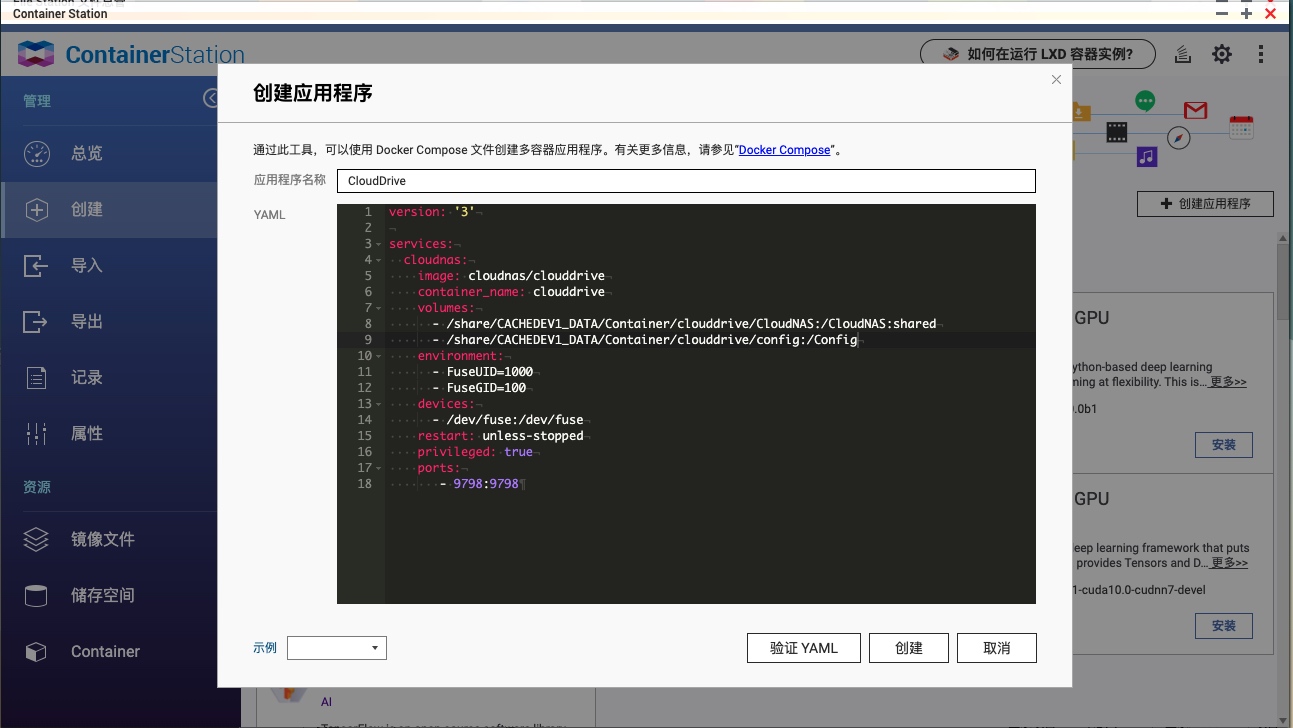Click the CloudNAS:shared volume line
Viewport: 1293px width, 728px height.
(x=684, y=324)
